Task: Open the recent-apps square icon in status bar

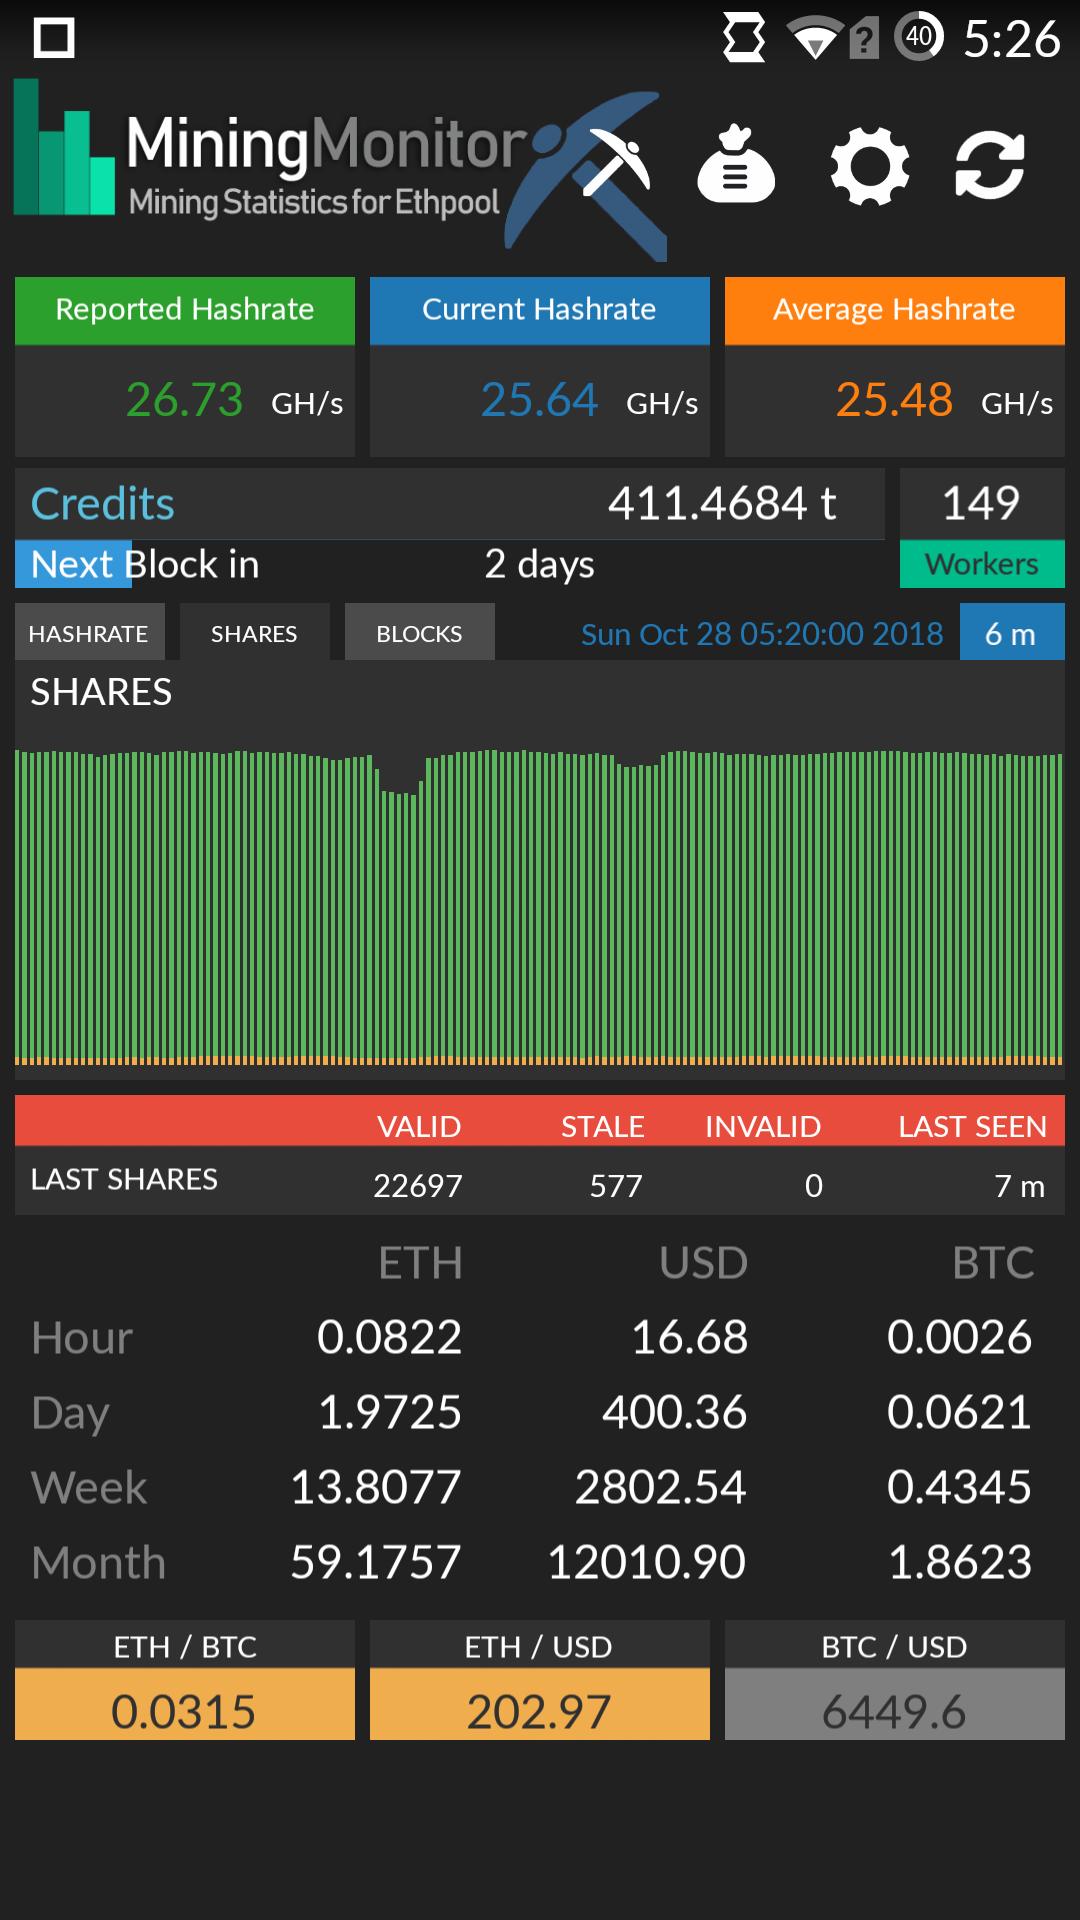Action: coord(54,39)
